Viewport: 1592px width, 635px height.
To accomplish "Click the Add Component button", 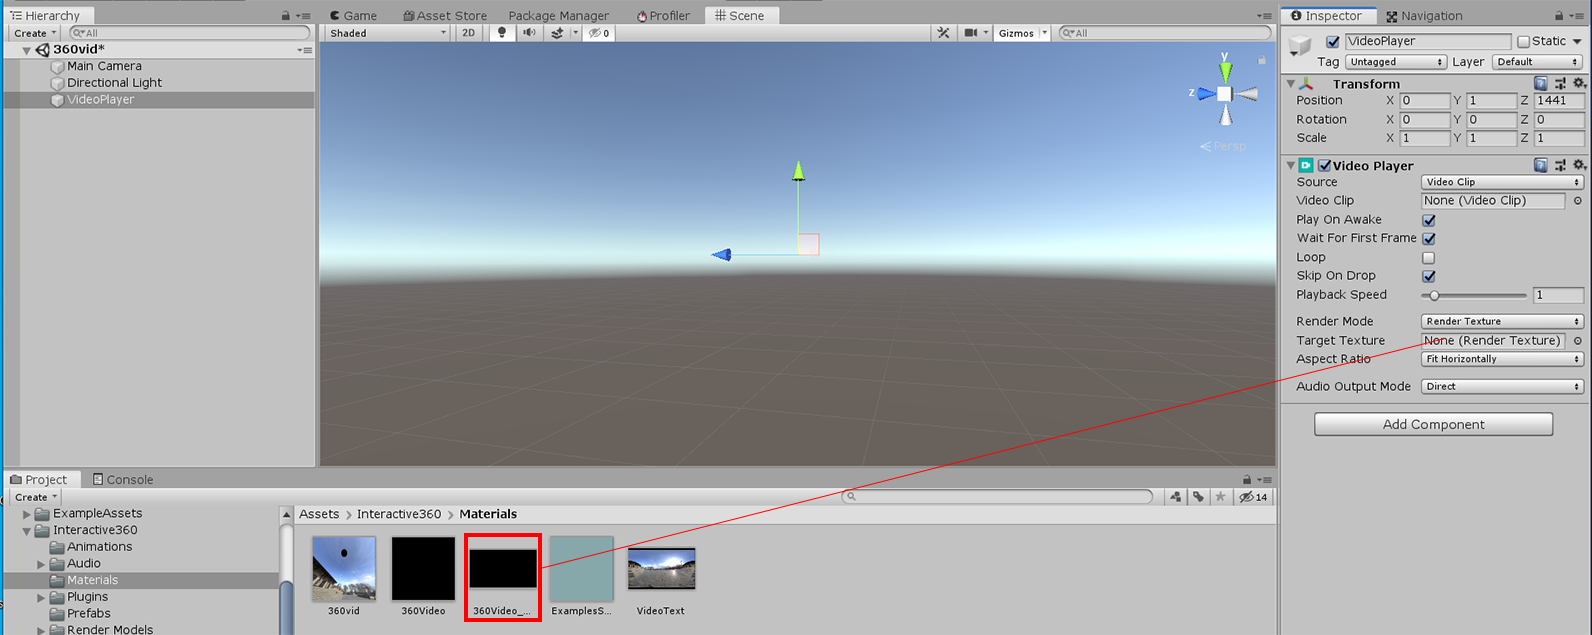I will point(1433,425).
